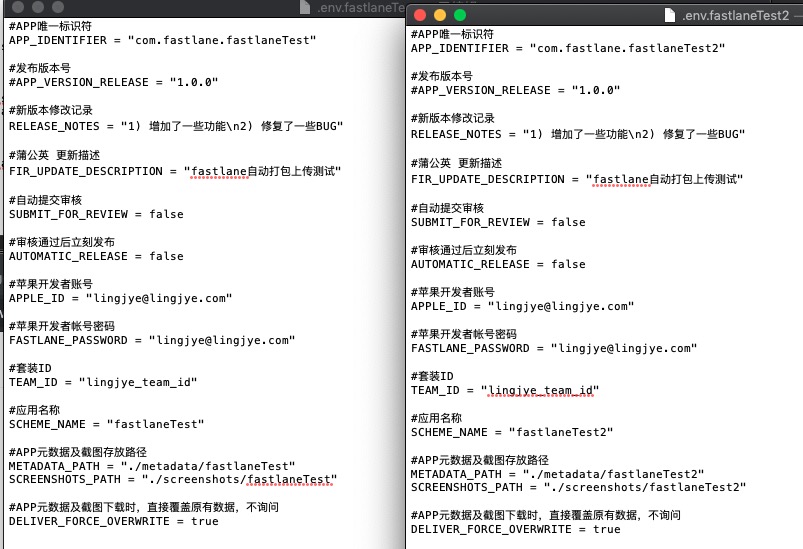Screen dimensions: 803x549
Task: Click the .env.fastlaneTest2 window title text
Action: pyautogui.click(x=735, y=16)
